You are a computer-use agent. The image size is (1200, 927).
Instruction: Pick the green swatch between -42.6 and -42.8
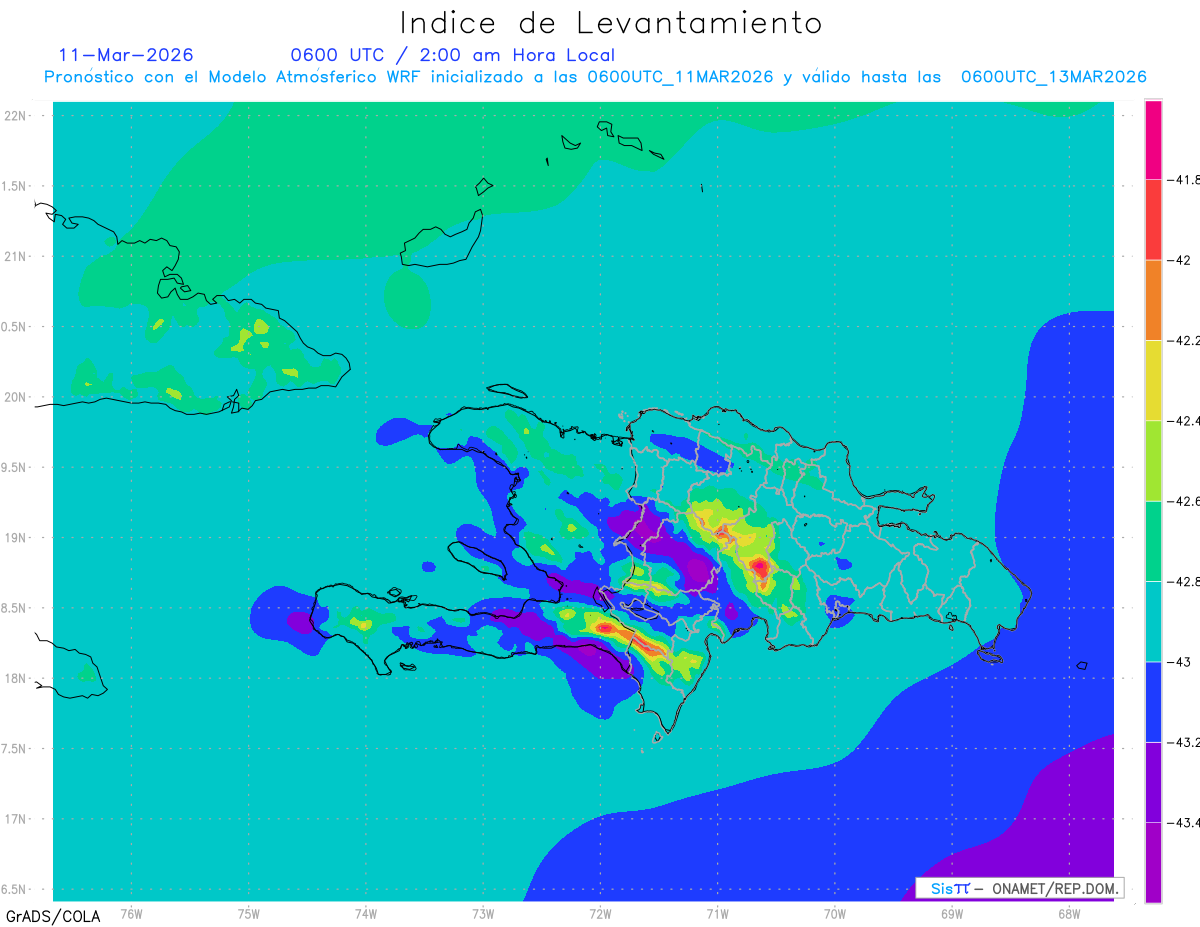(x=1153, y=541)
